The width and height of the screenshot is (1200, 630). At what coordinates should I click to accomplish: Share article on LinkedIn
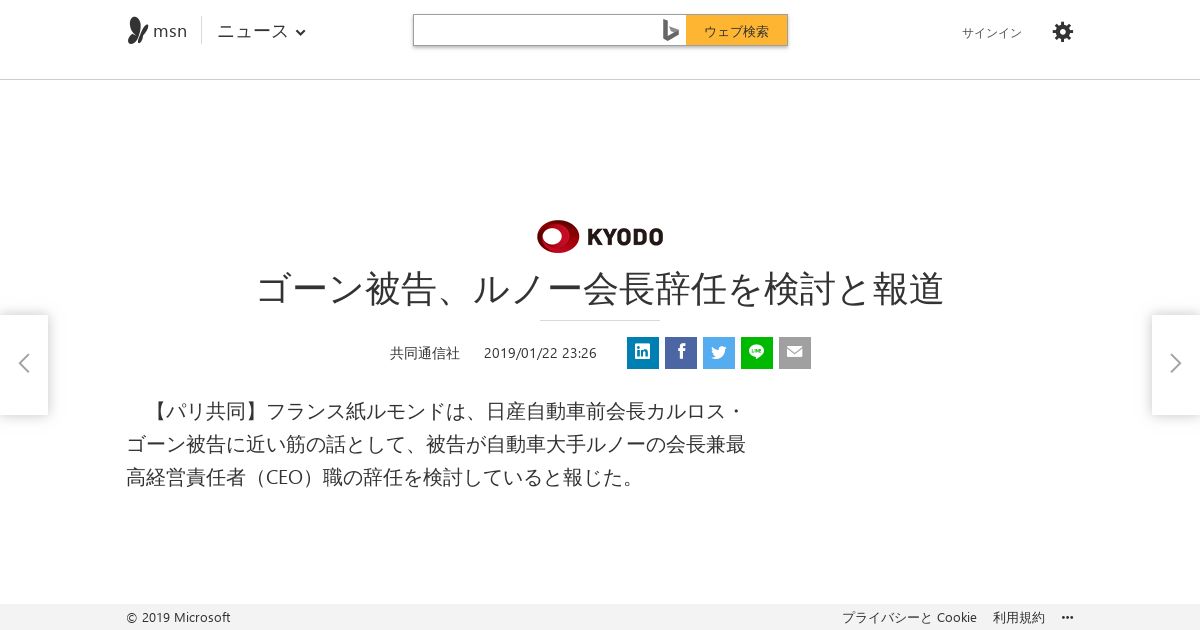[643, 353]
